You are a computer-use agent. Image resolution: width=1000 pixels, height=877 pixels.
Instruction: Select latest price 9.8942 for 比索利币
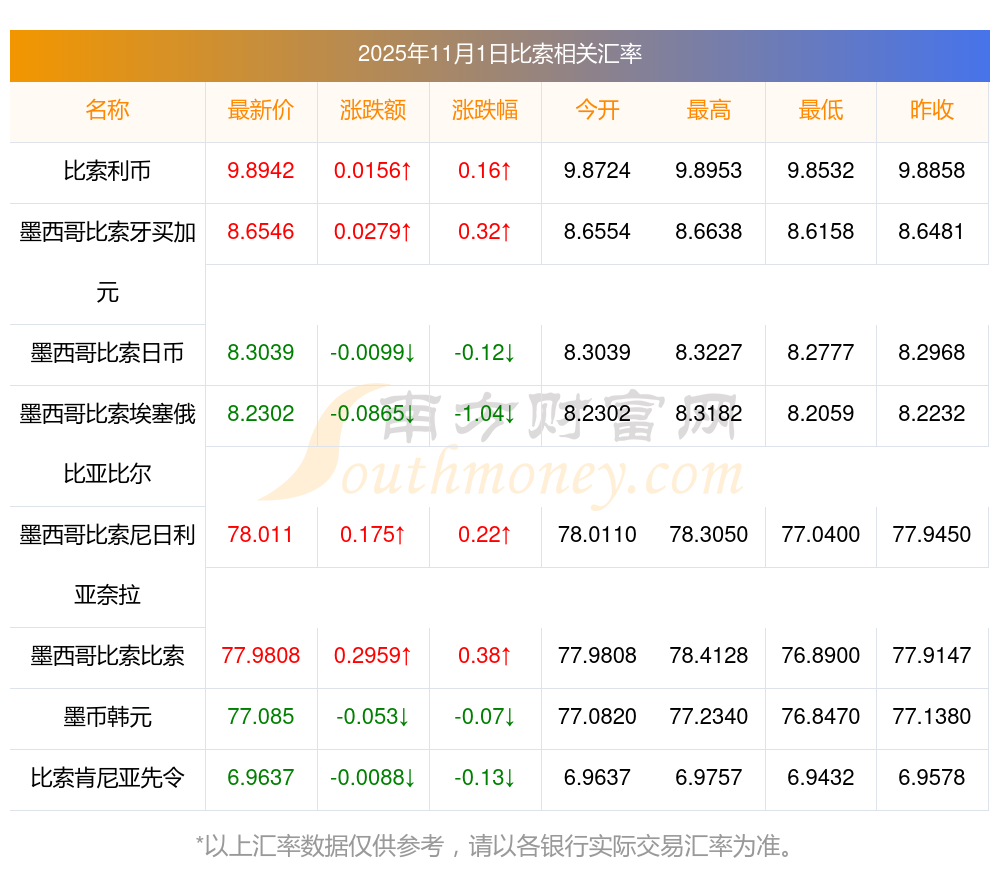261,171
